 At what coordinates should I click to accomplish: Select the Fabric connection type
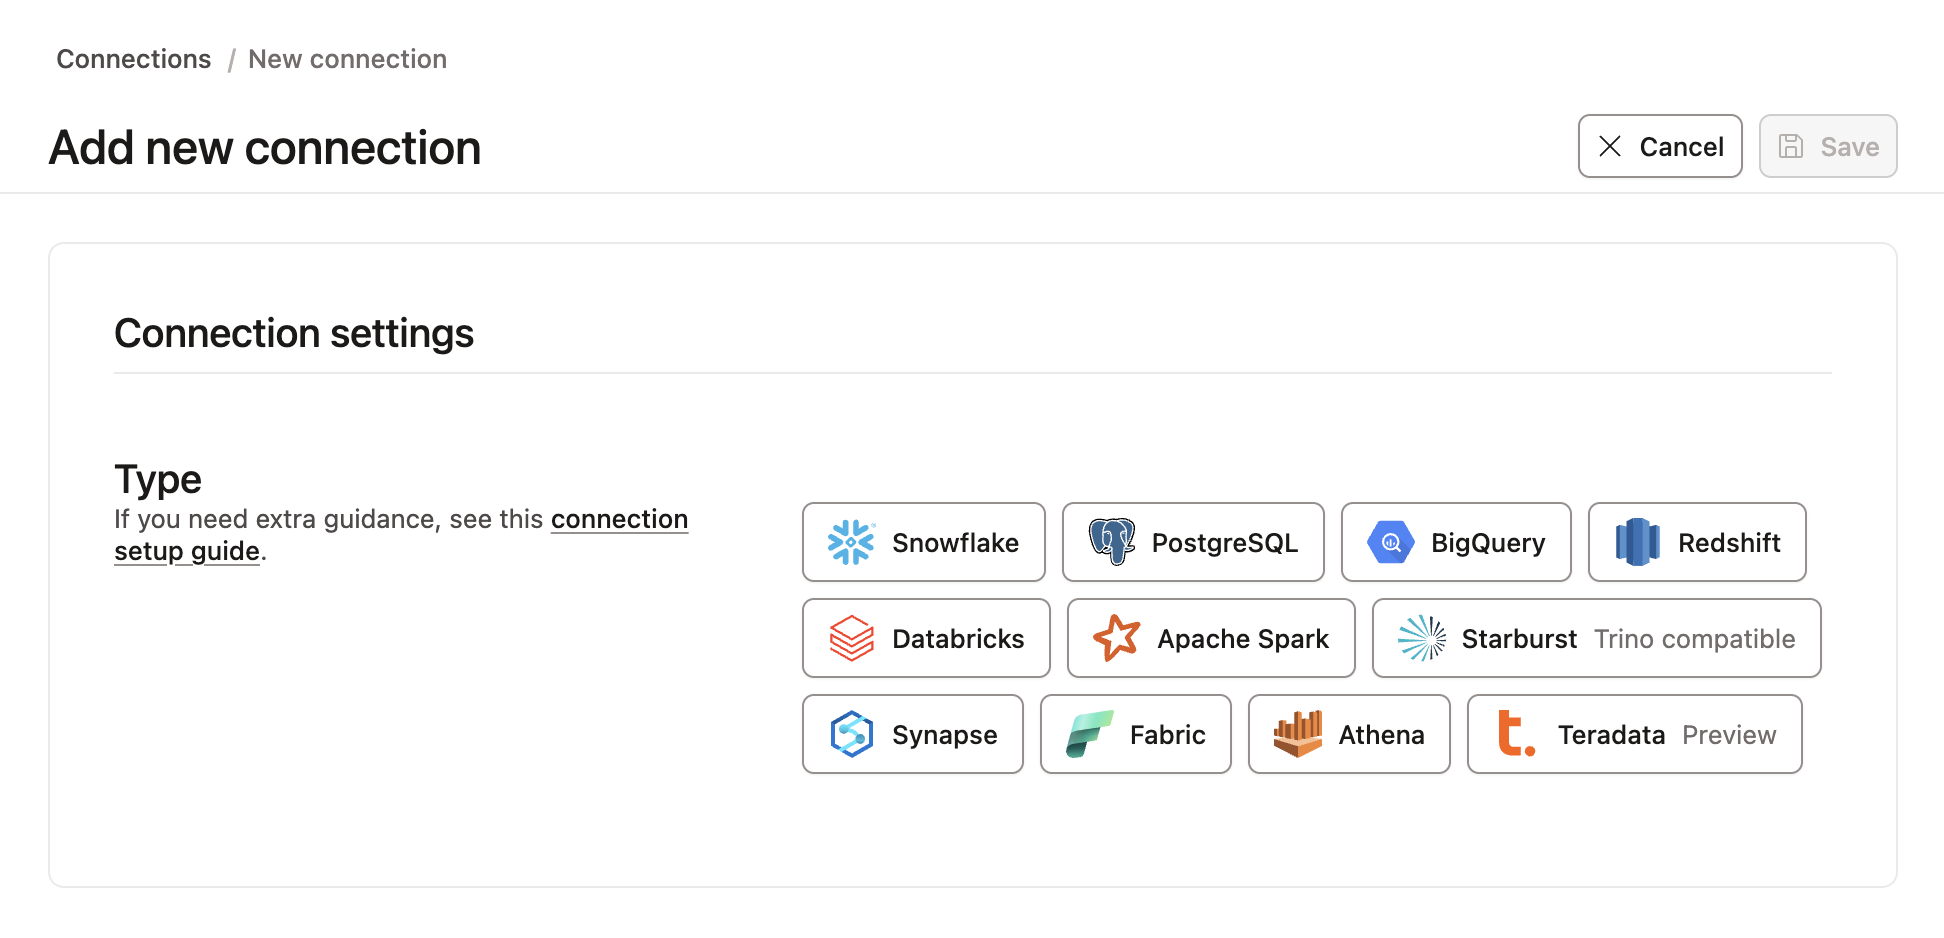[x=1135, y=735]
